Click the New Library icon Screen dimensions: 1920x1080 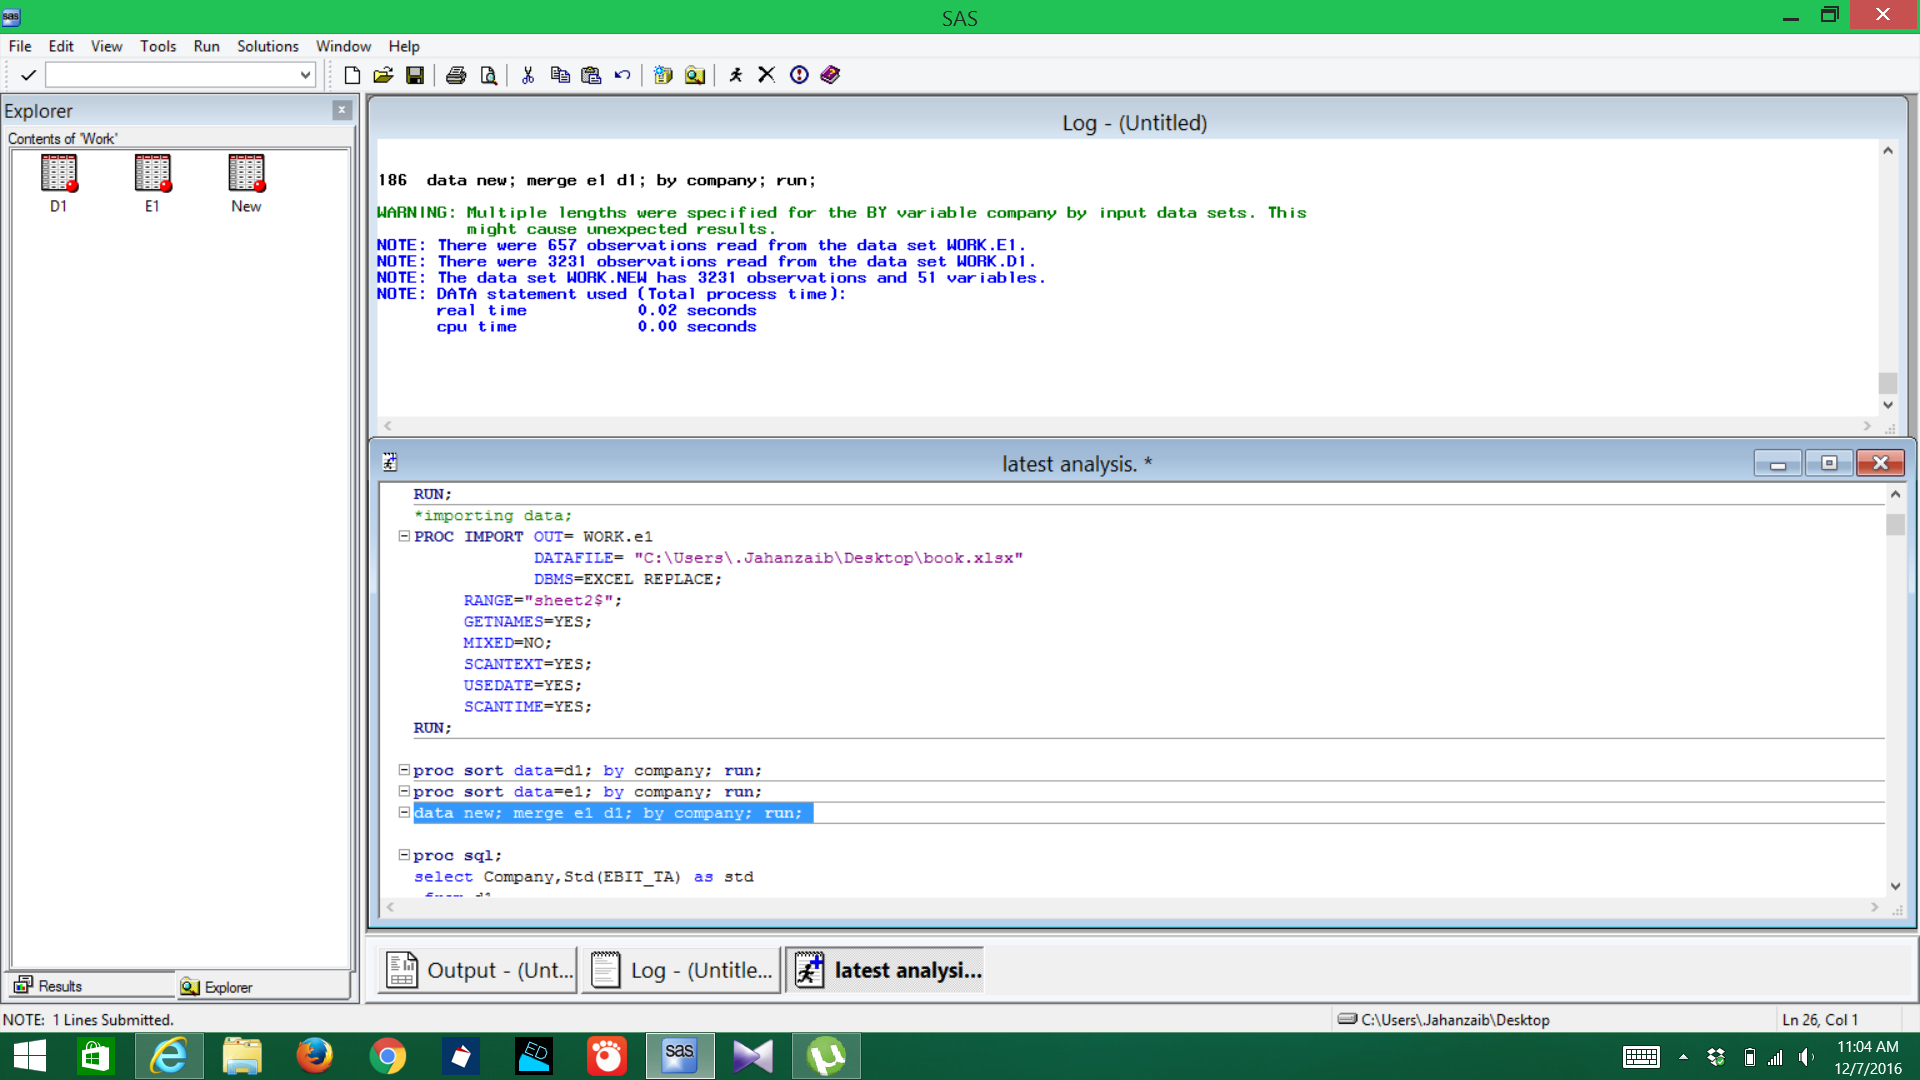point(663,75)
